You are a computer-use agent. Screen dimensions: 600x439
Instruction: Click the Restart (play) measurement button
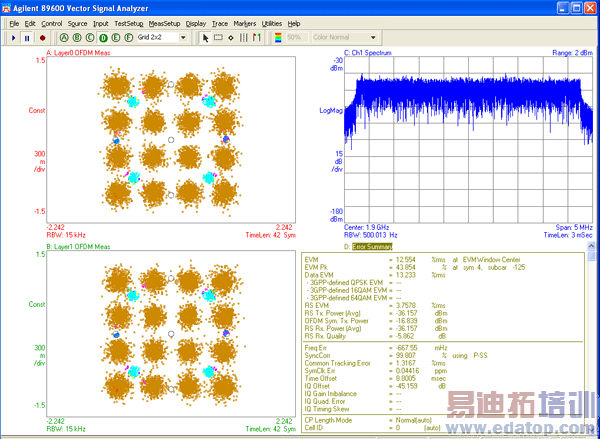pos(12,37)
